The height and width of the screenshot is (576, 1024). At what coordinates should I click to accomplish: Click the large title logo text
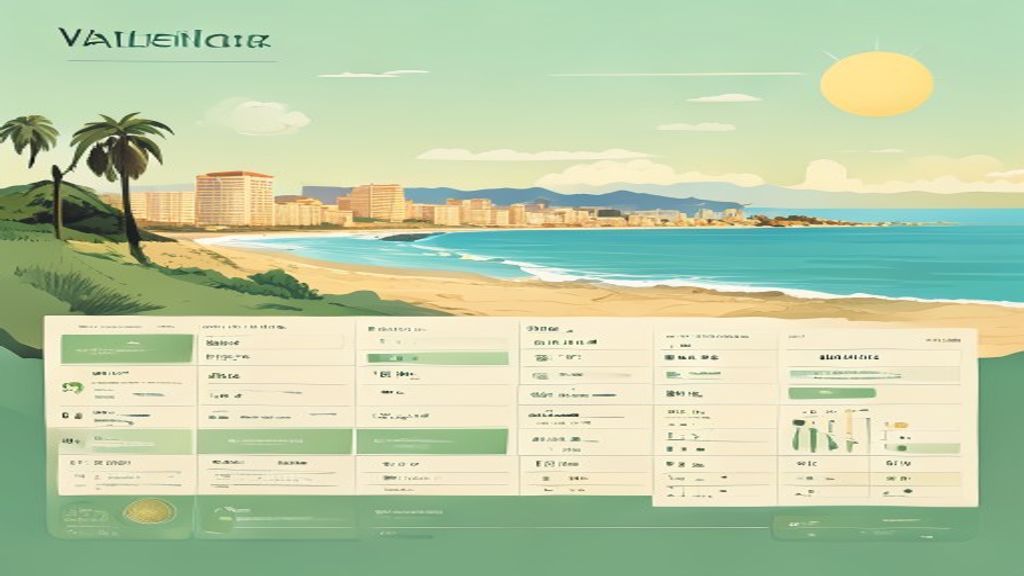click(x=164, y=39)
